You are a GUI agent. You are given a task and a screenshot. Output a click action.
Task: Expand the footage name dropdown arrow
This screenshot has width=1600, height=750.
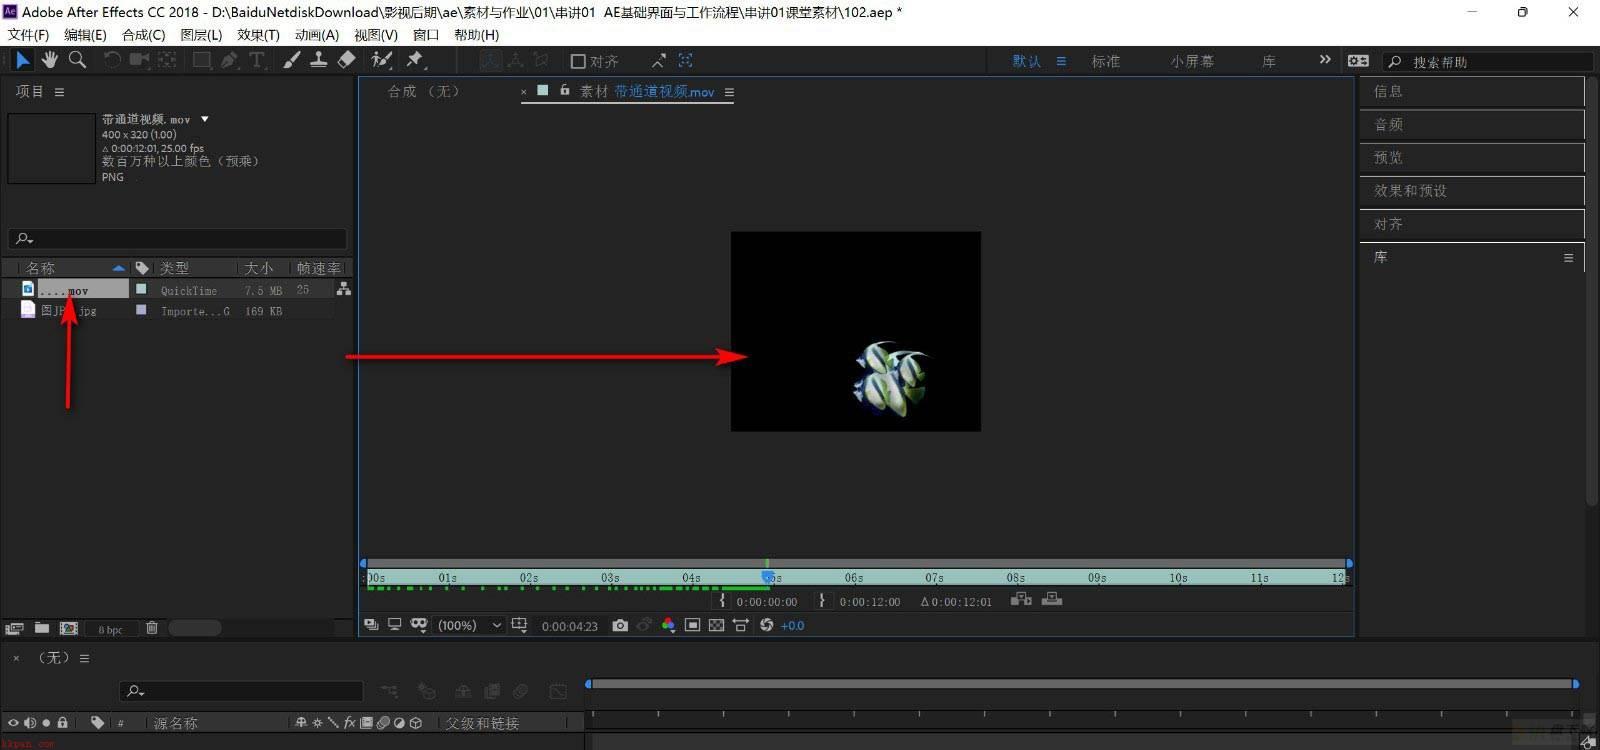coord(205,119)
